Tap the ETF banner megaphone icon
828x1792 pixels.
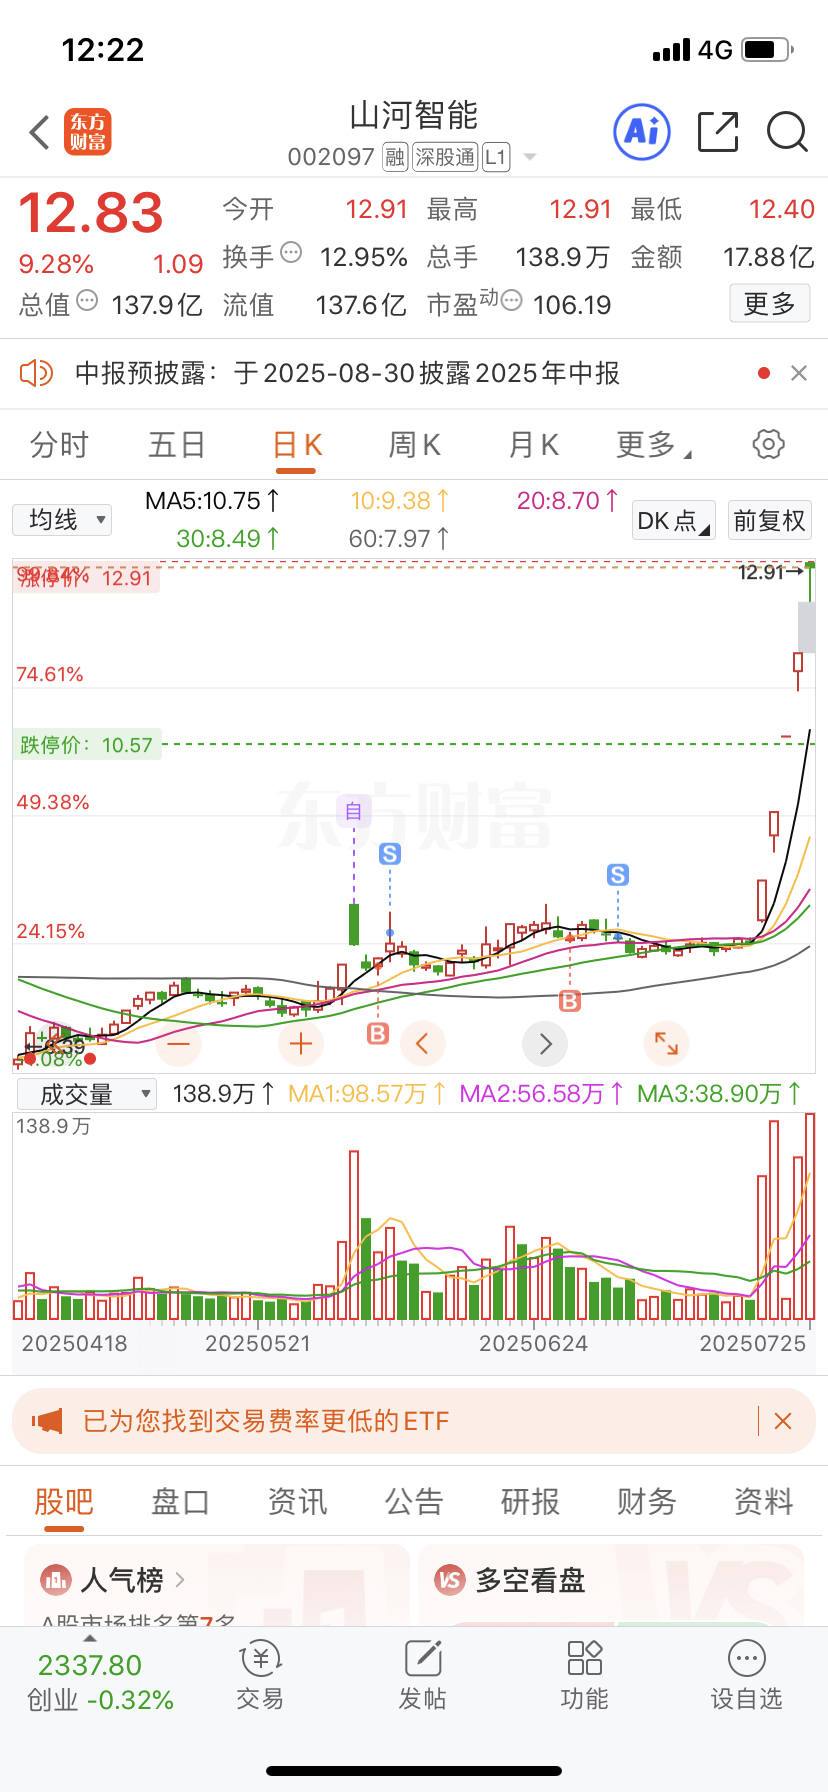click(x=47, y=1421)
